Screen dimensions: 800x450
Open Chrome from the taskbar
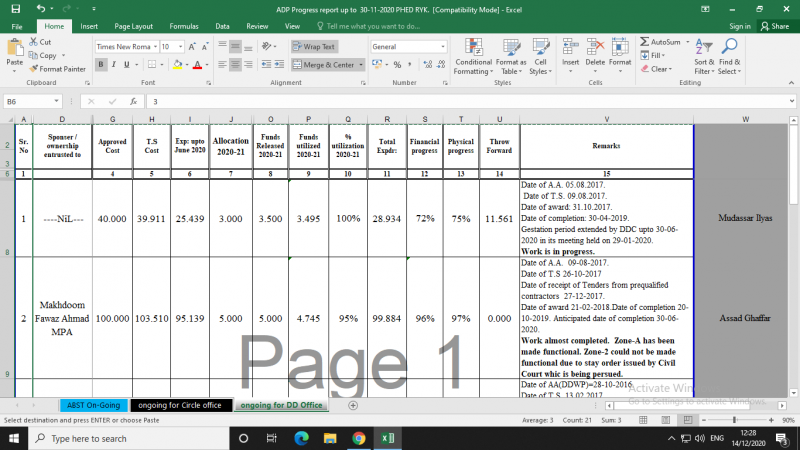(359, 438)
